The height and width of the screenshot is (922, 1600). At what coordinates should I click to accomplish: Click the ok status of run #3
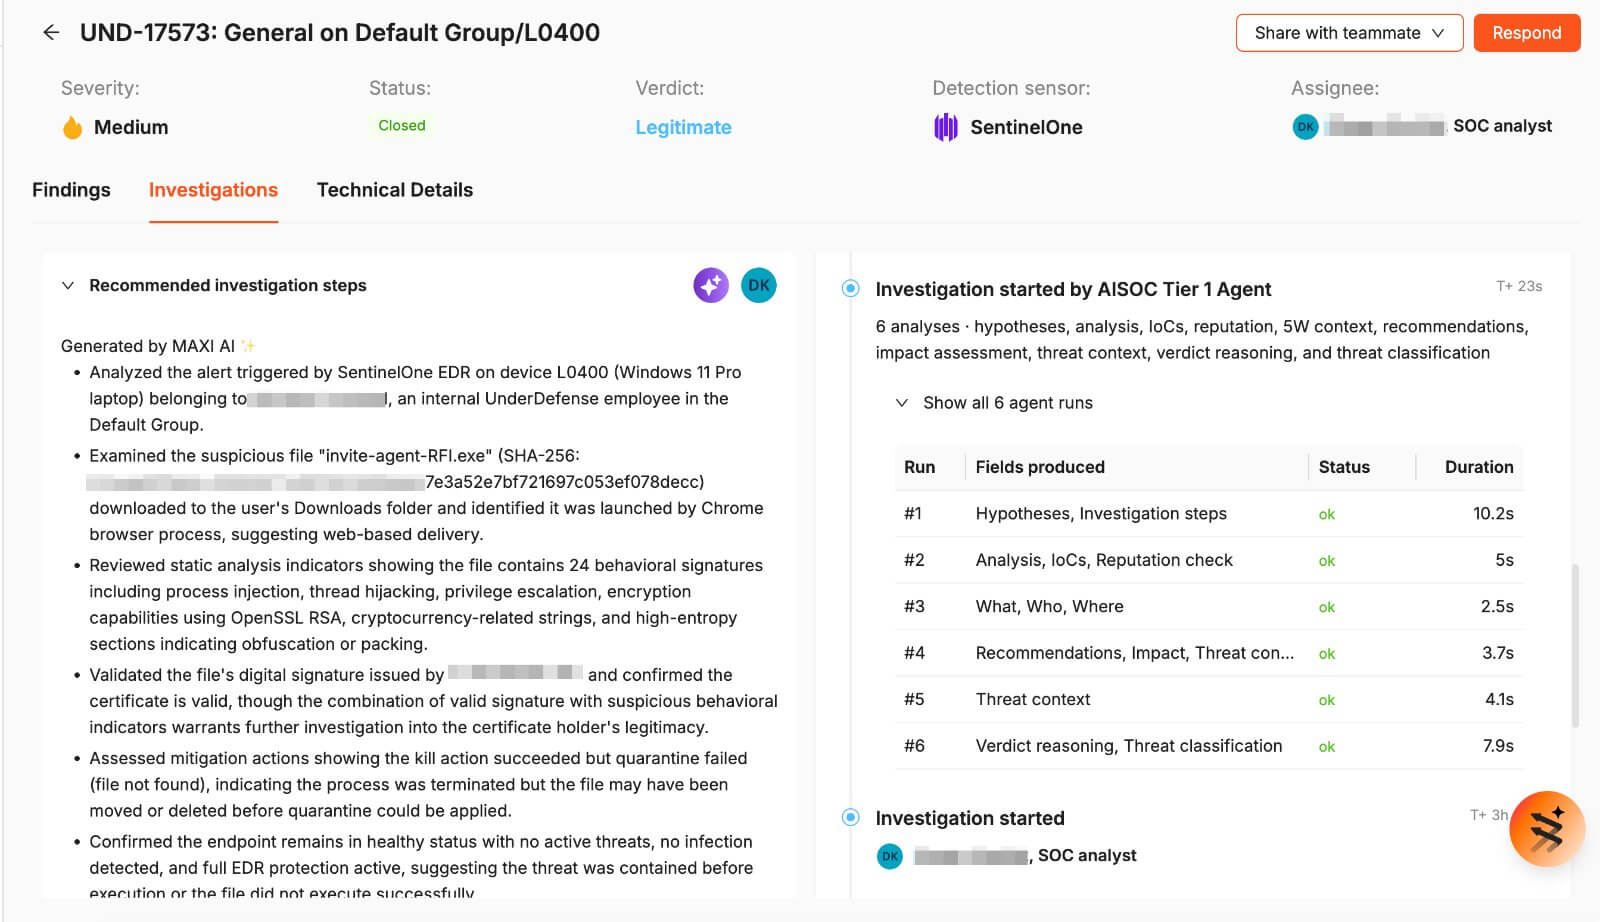click(1327, 607)
